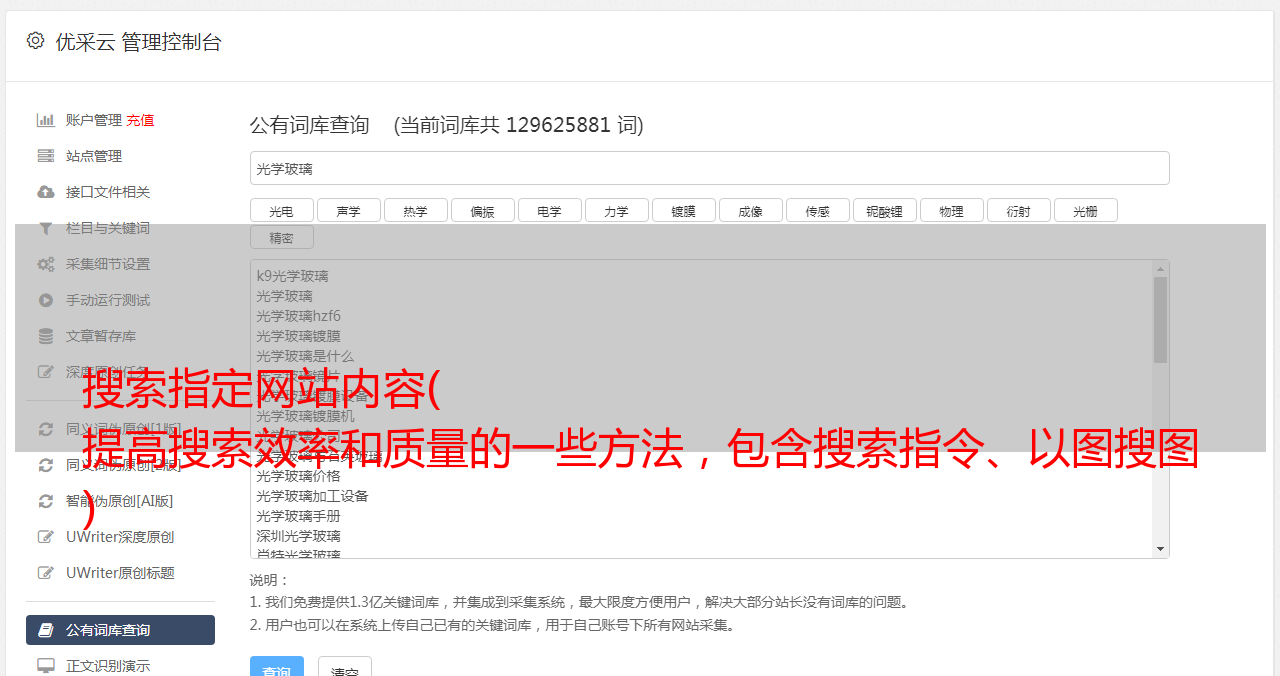Click the book icon for 公有词库查询
Viewport: 1280px width, 676px height.
click(45, 630)
